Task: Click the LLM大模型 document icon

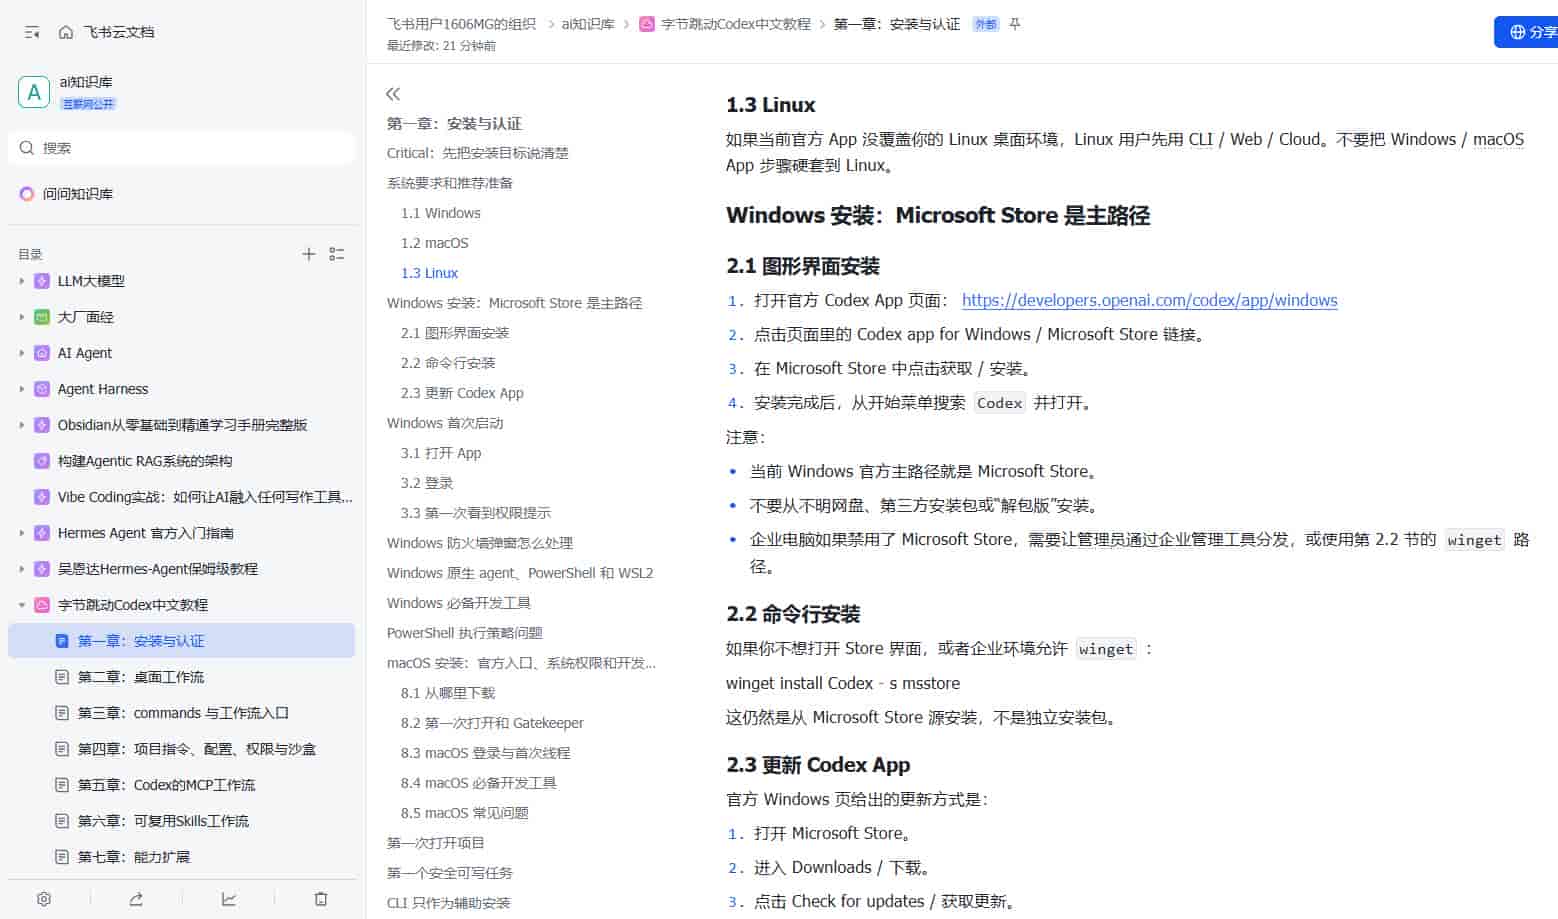Action: (x=42, y=281)
